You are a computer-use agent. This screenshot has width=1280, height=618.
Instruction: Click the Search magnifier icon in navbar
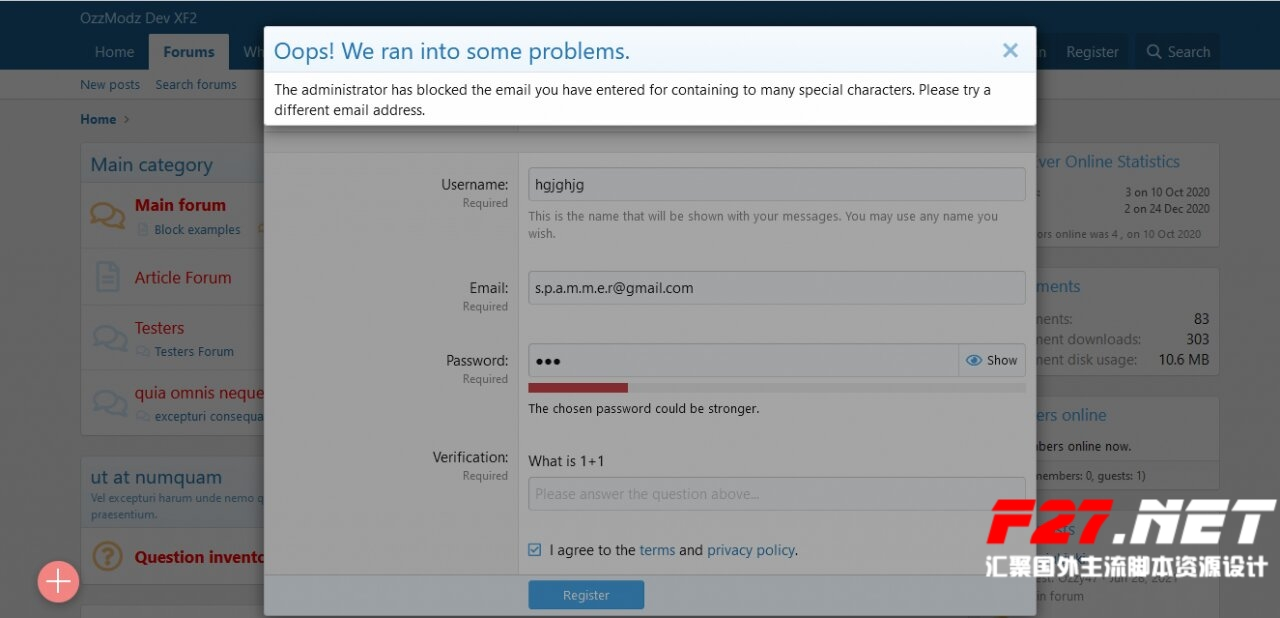tap(1154, 52)
